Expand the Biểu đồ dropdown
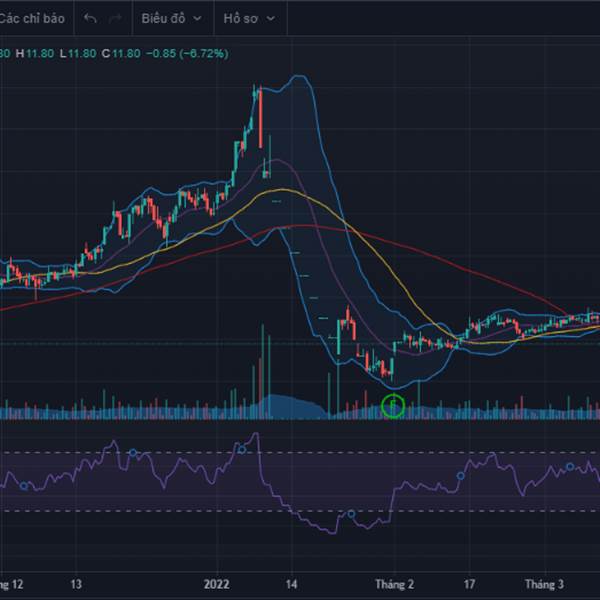600x600 pixels. tap(171, 18)
